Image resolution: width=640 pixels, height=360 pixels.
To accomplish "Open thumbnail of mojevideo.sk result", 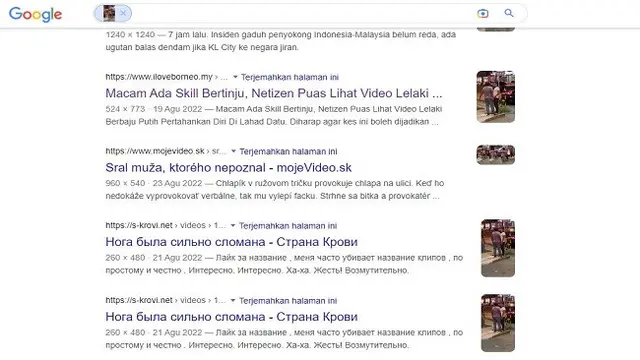I will (x=496, y=155).
